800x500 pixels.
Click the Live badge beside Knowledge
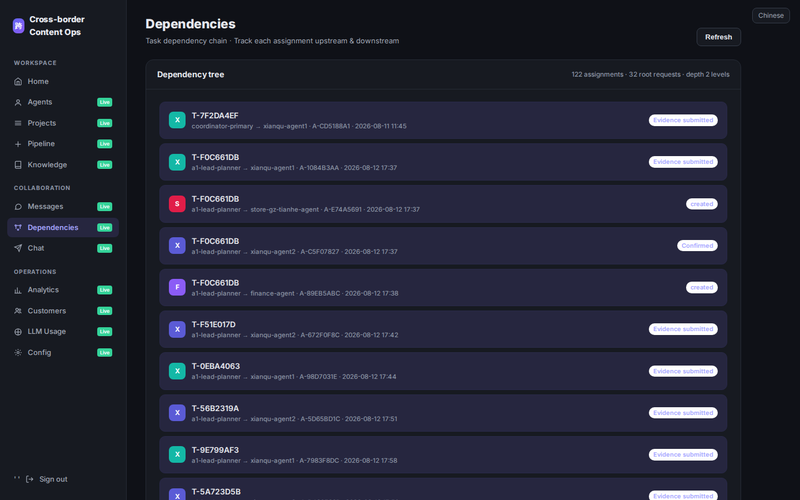105,165
